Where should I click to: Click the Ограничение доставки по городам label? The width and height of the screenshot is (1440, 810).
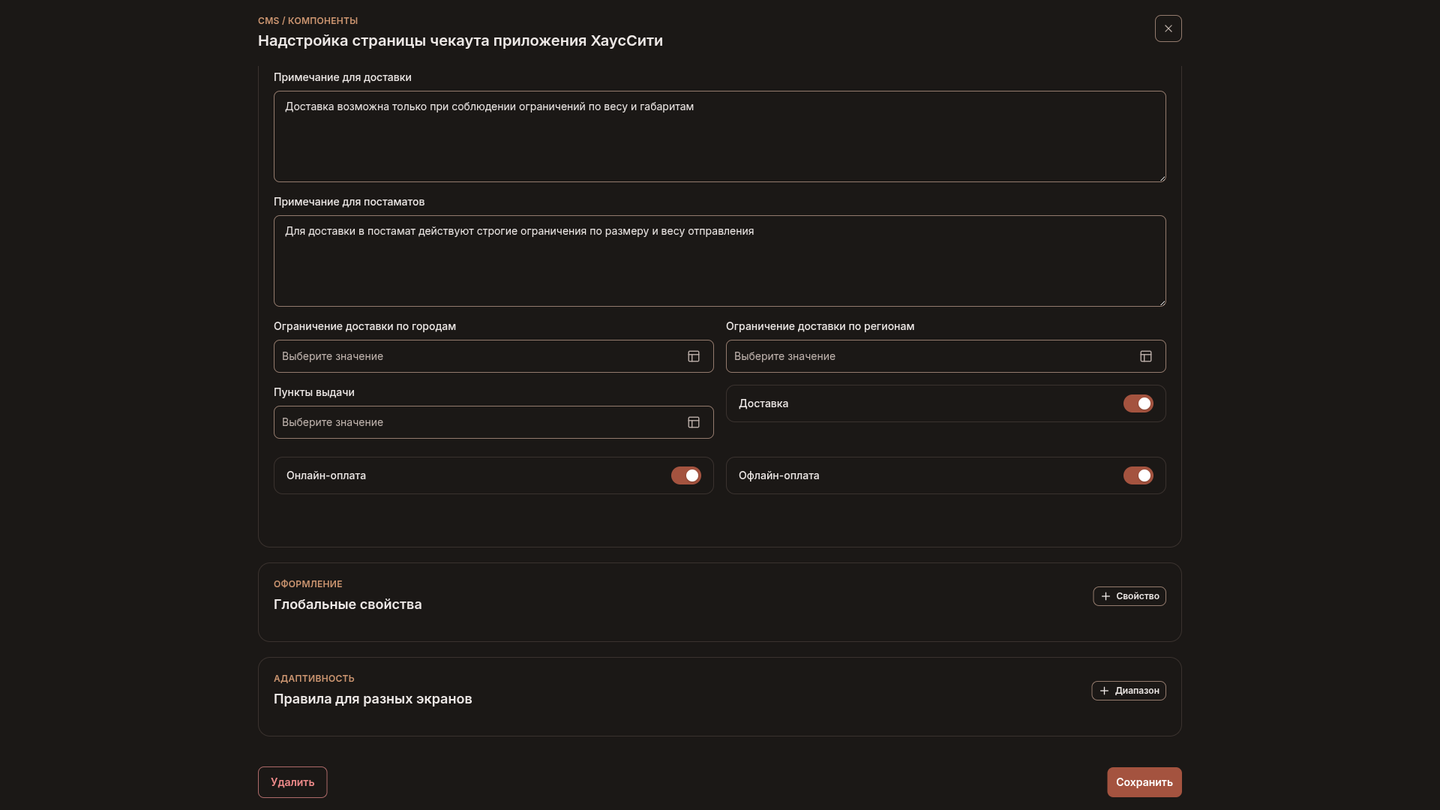pyautogui.click(x=365, y=326)
